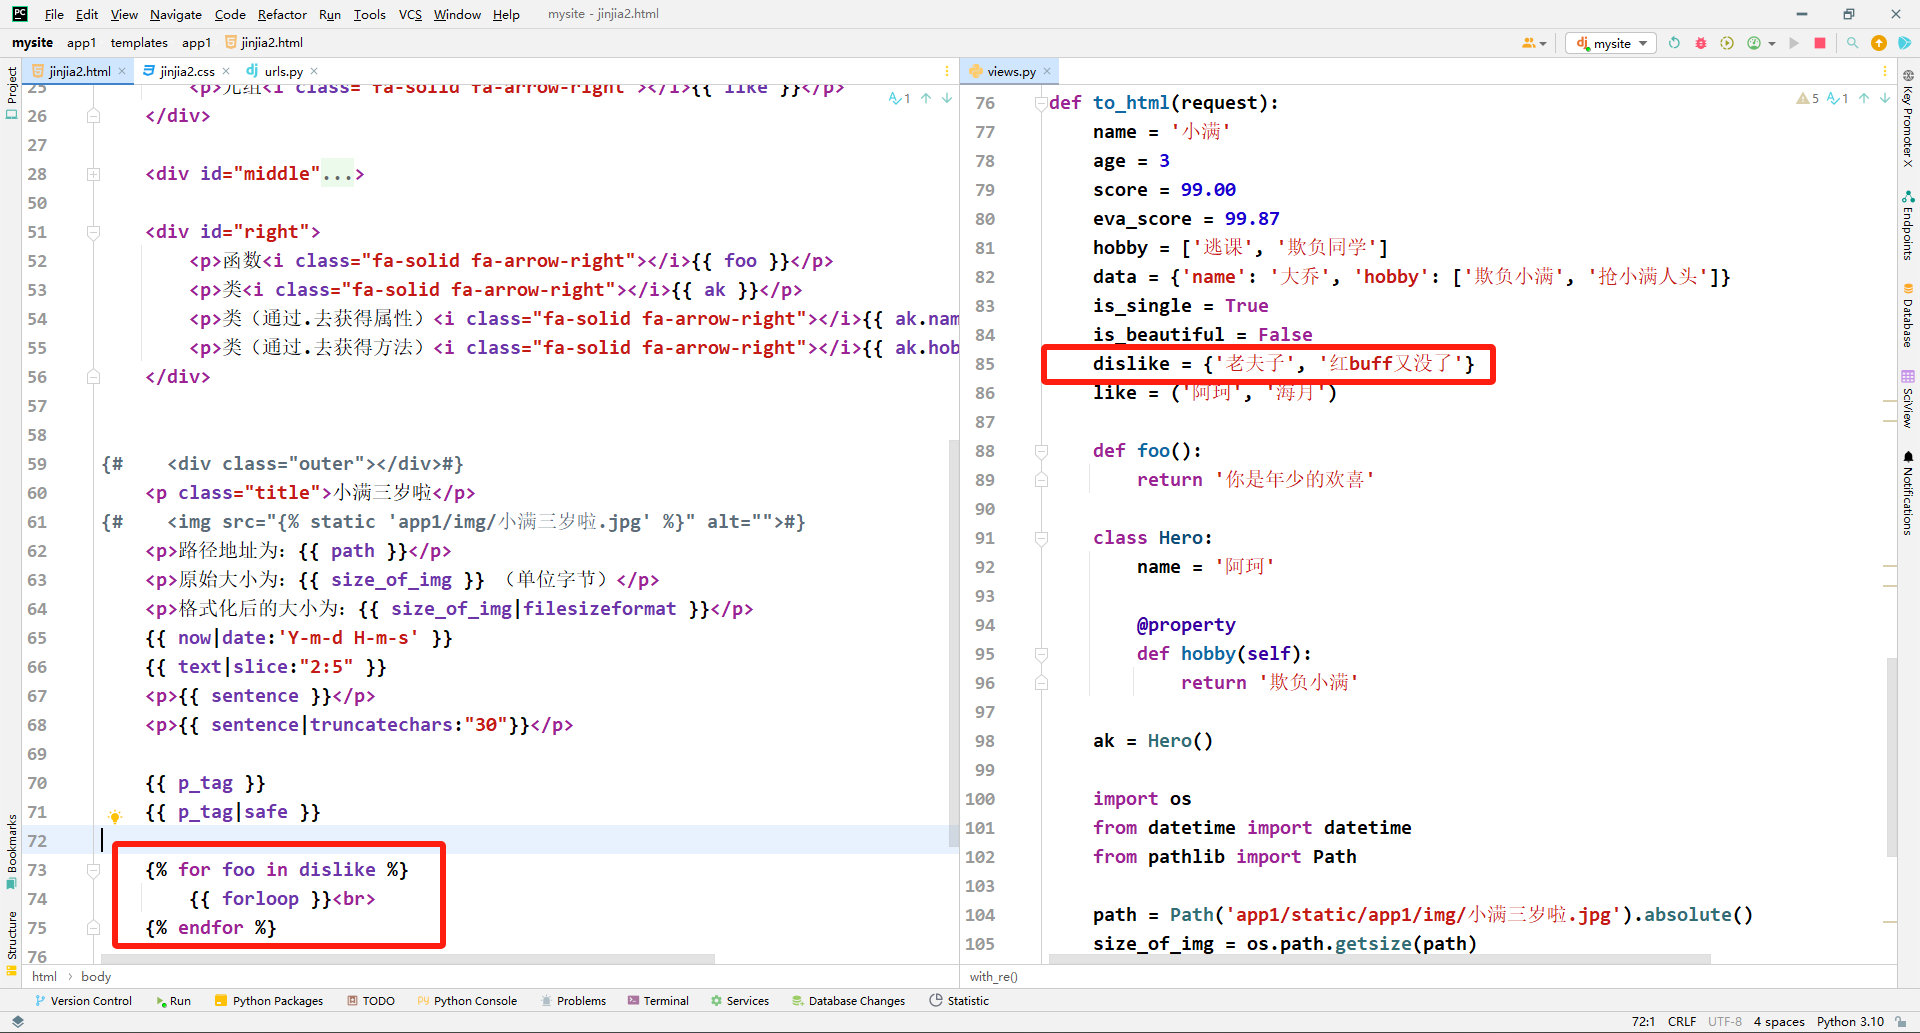1920x1033 pixels.
Task: Open the Problems tool window
Action: (x=573, y=1000)
